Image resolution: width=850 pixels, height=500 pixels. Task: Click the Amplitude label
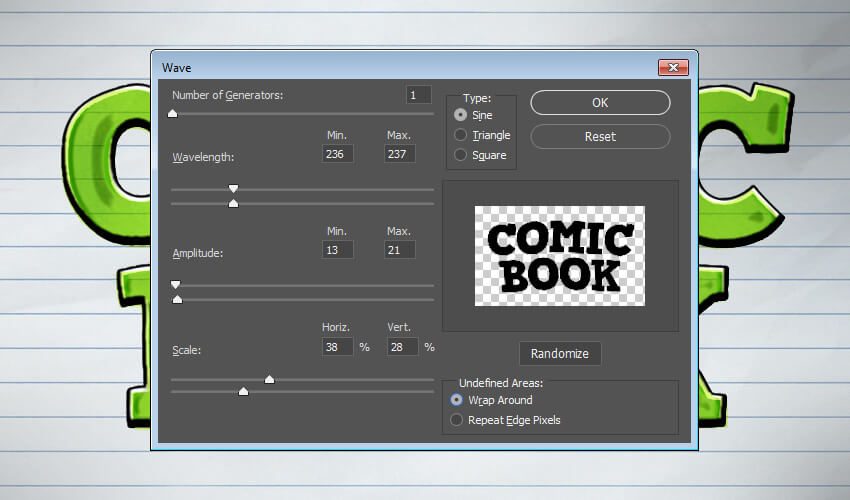[x=198, y=253]
